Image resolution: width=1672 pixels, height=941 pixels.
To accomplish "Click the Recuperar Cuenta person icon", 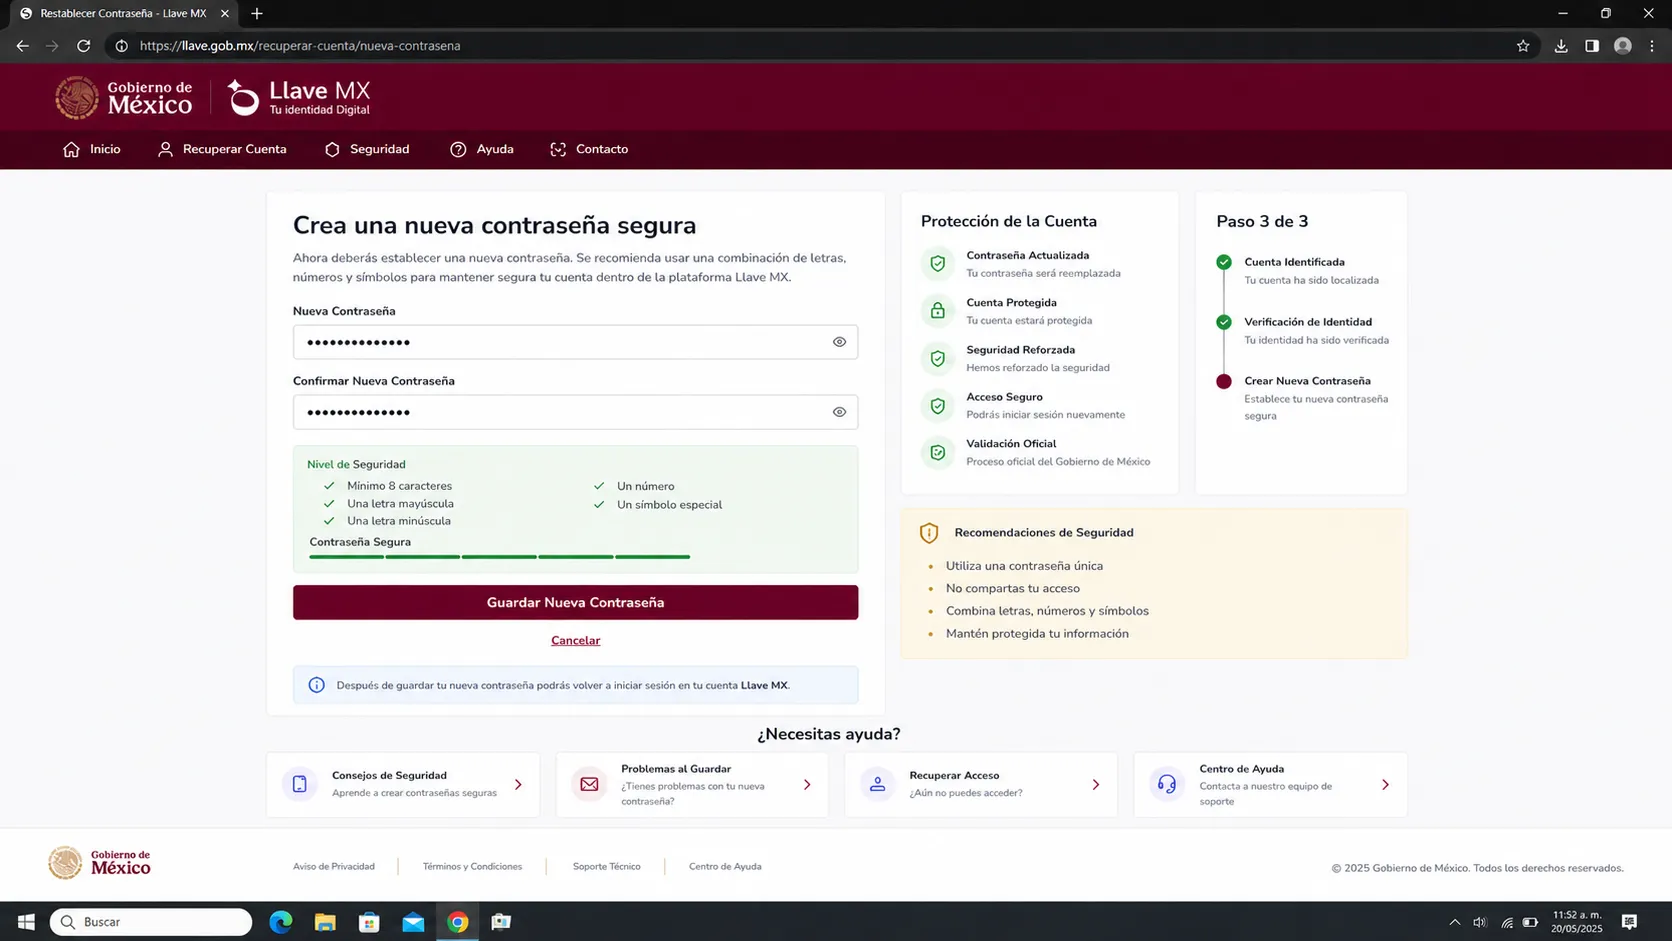I will coord(166,149).
